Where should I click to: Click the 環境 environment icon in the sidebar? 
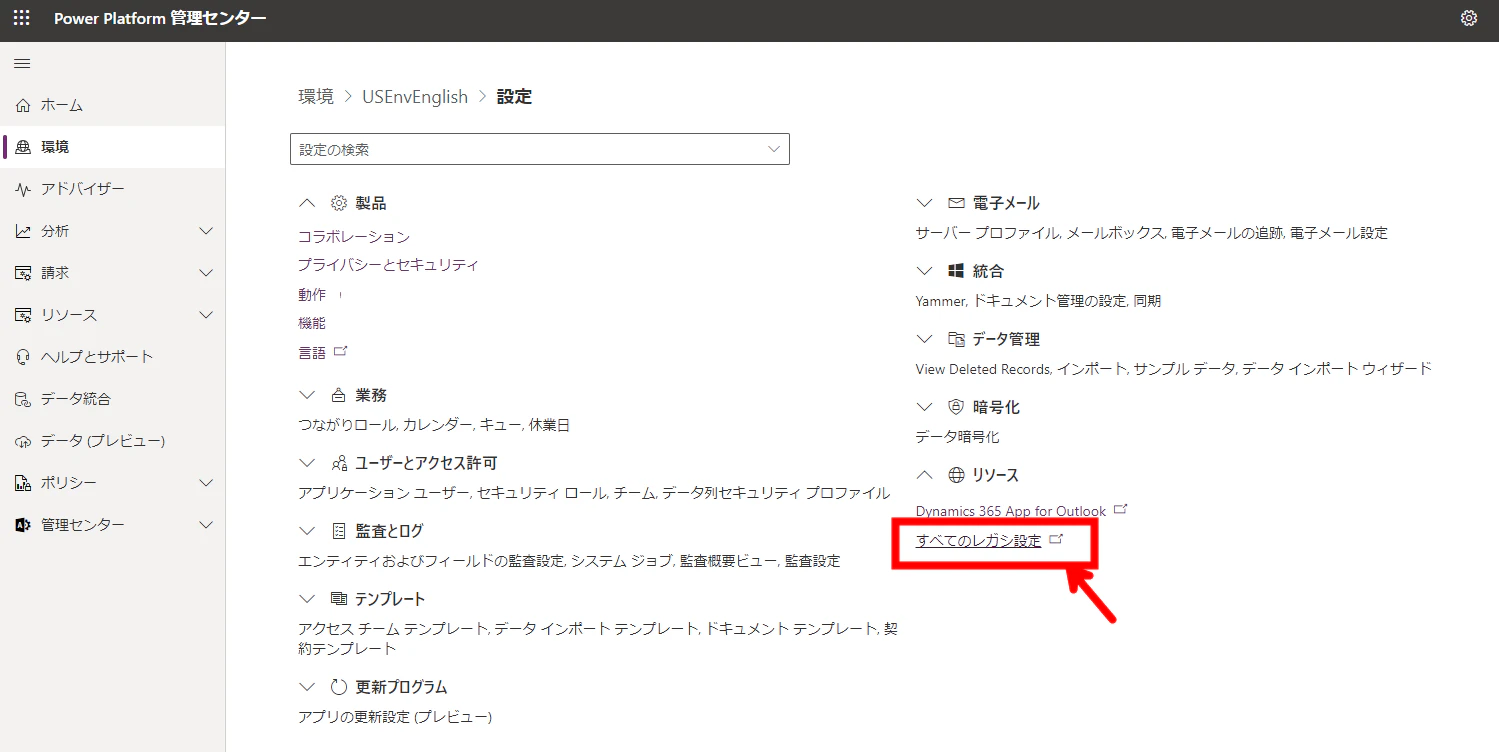pos(23,147)
